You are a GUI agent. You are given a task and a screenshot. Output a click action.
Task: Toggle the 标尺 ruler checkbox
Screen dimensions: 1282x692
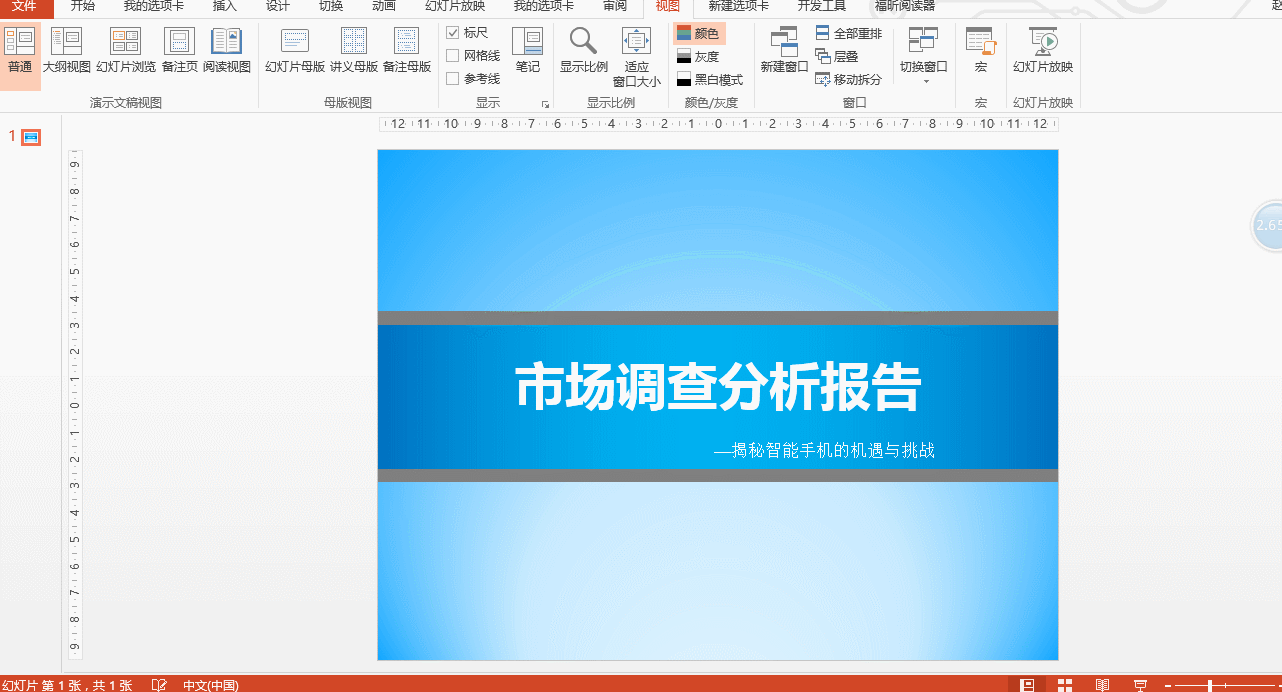pyautogui.click(x=454, y=31)
